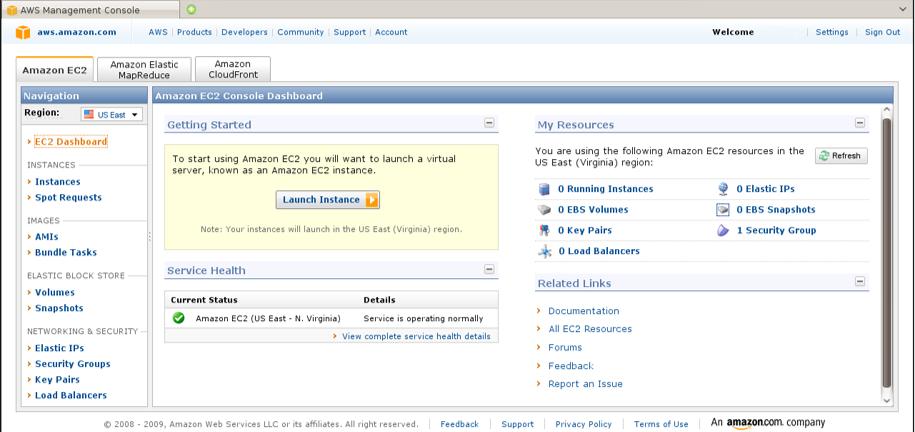915x432 pixels.
Task: Click the AWS orange cube logo
Action: click(x=22, y=32)
